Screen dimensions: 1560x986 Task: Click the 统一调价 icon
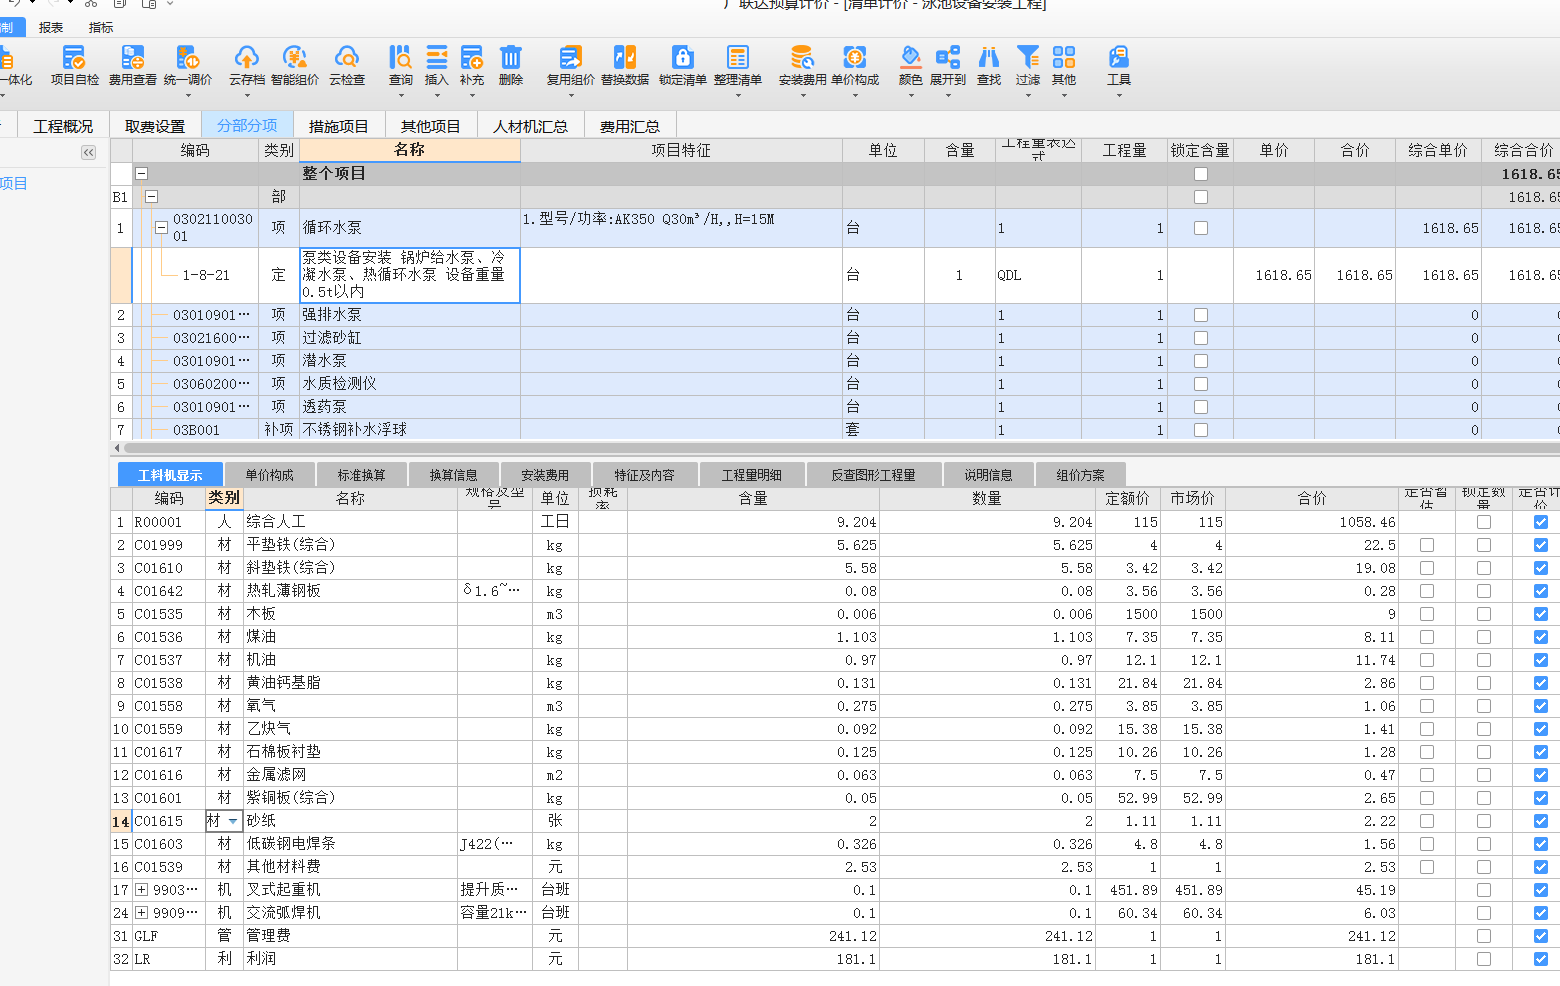pyautogui.click(x=188, y=65)
